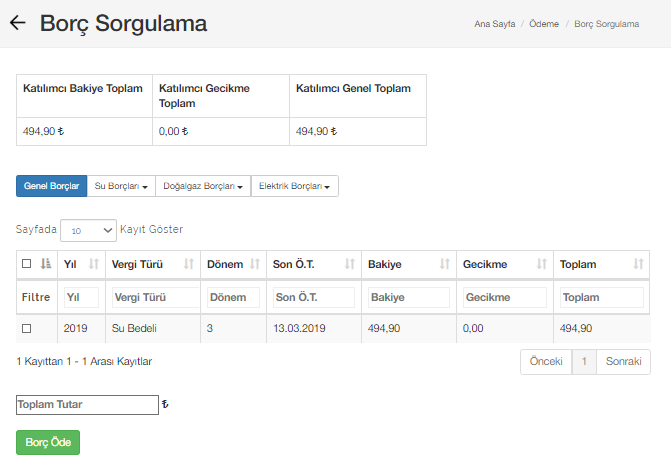The width and height of the screenshot is (671, 469).
Task: Check the 2019 Su Bedeli row checkbox
Action: coord(27,328)
